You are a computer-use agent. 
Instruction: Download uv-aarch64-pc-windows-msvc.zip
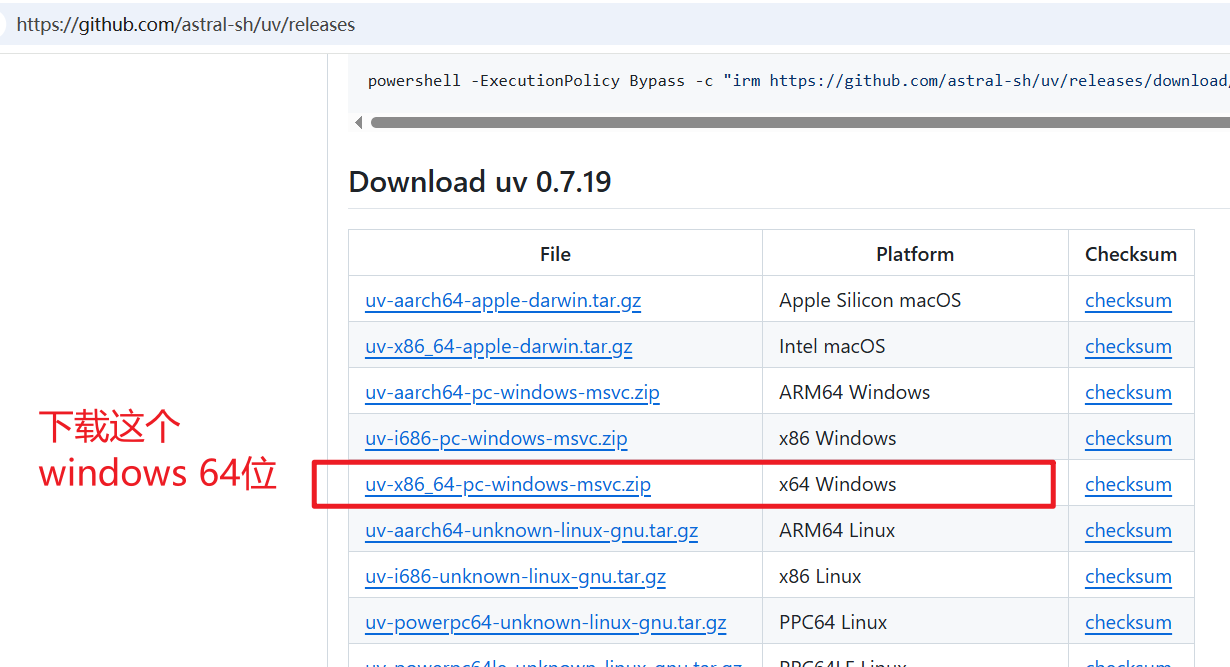(x=512, y=393)
